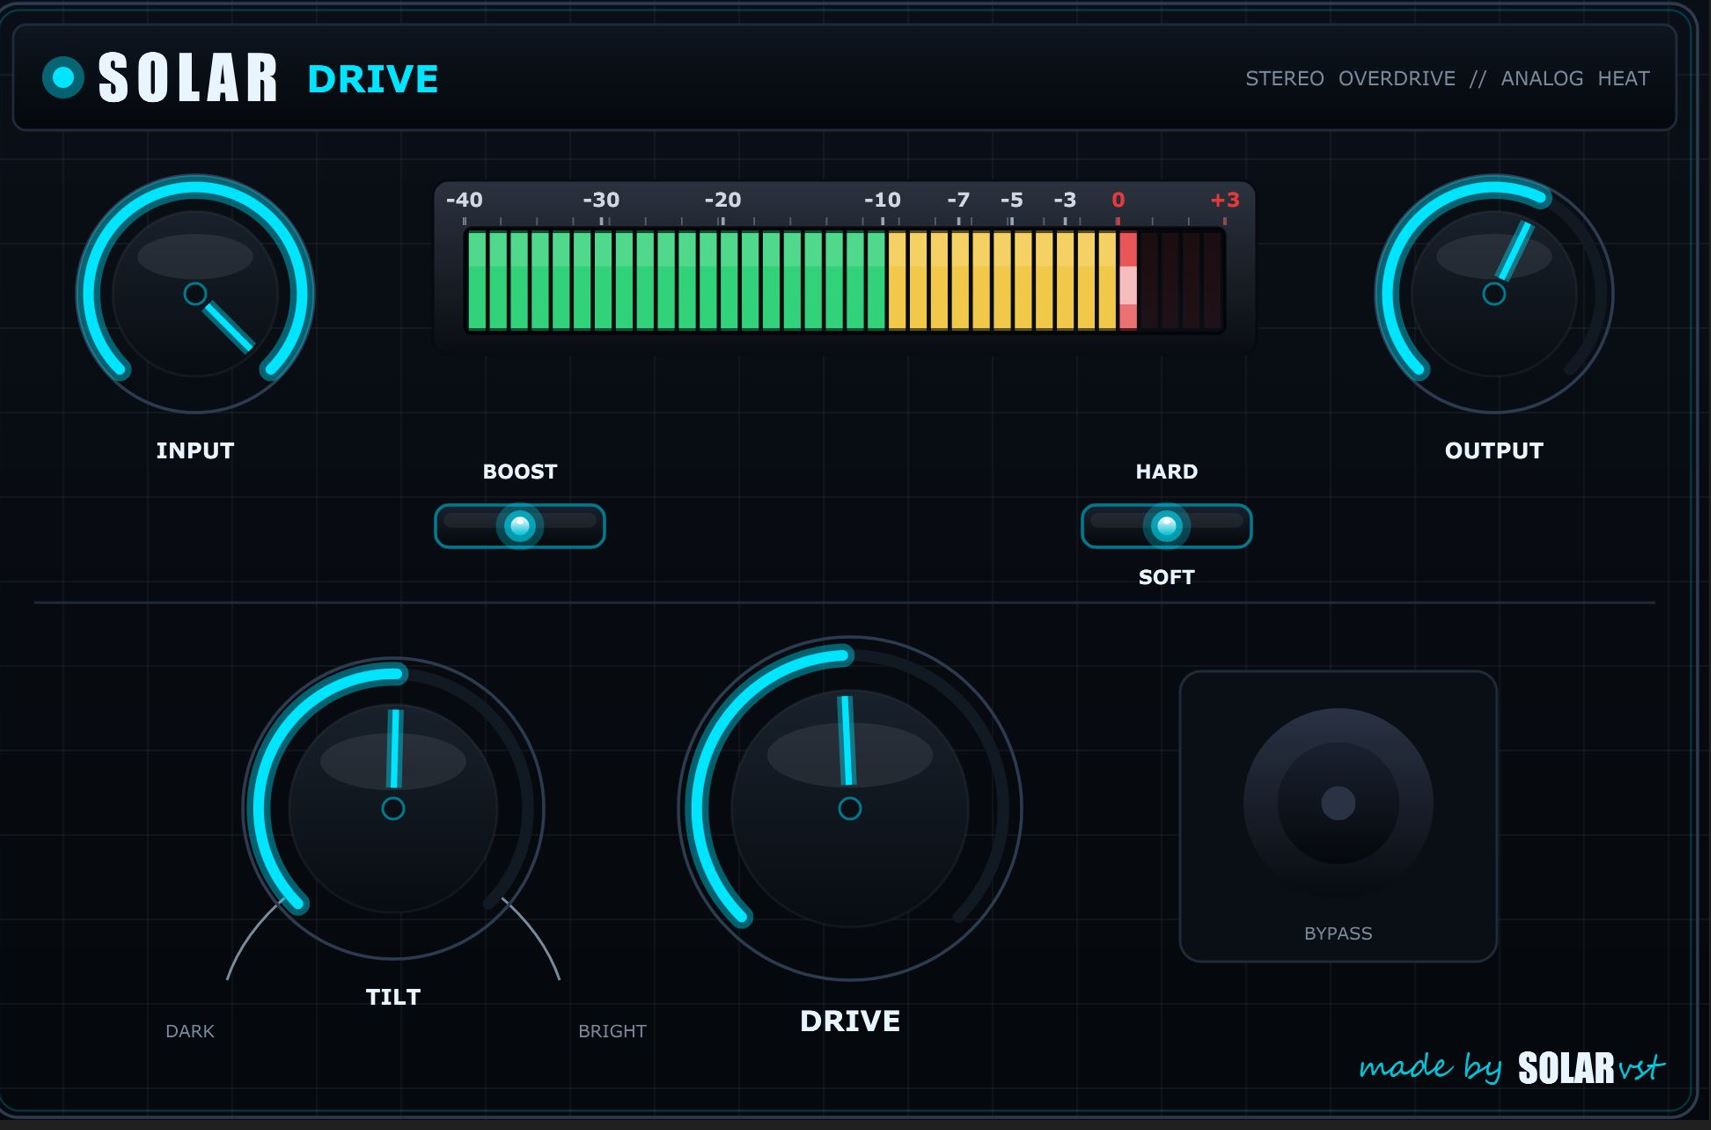Click the -30 meter scale label
Image resolution: width=1711 pixels, height=1130 pixels.
click(601, 199)
